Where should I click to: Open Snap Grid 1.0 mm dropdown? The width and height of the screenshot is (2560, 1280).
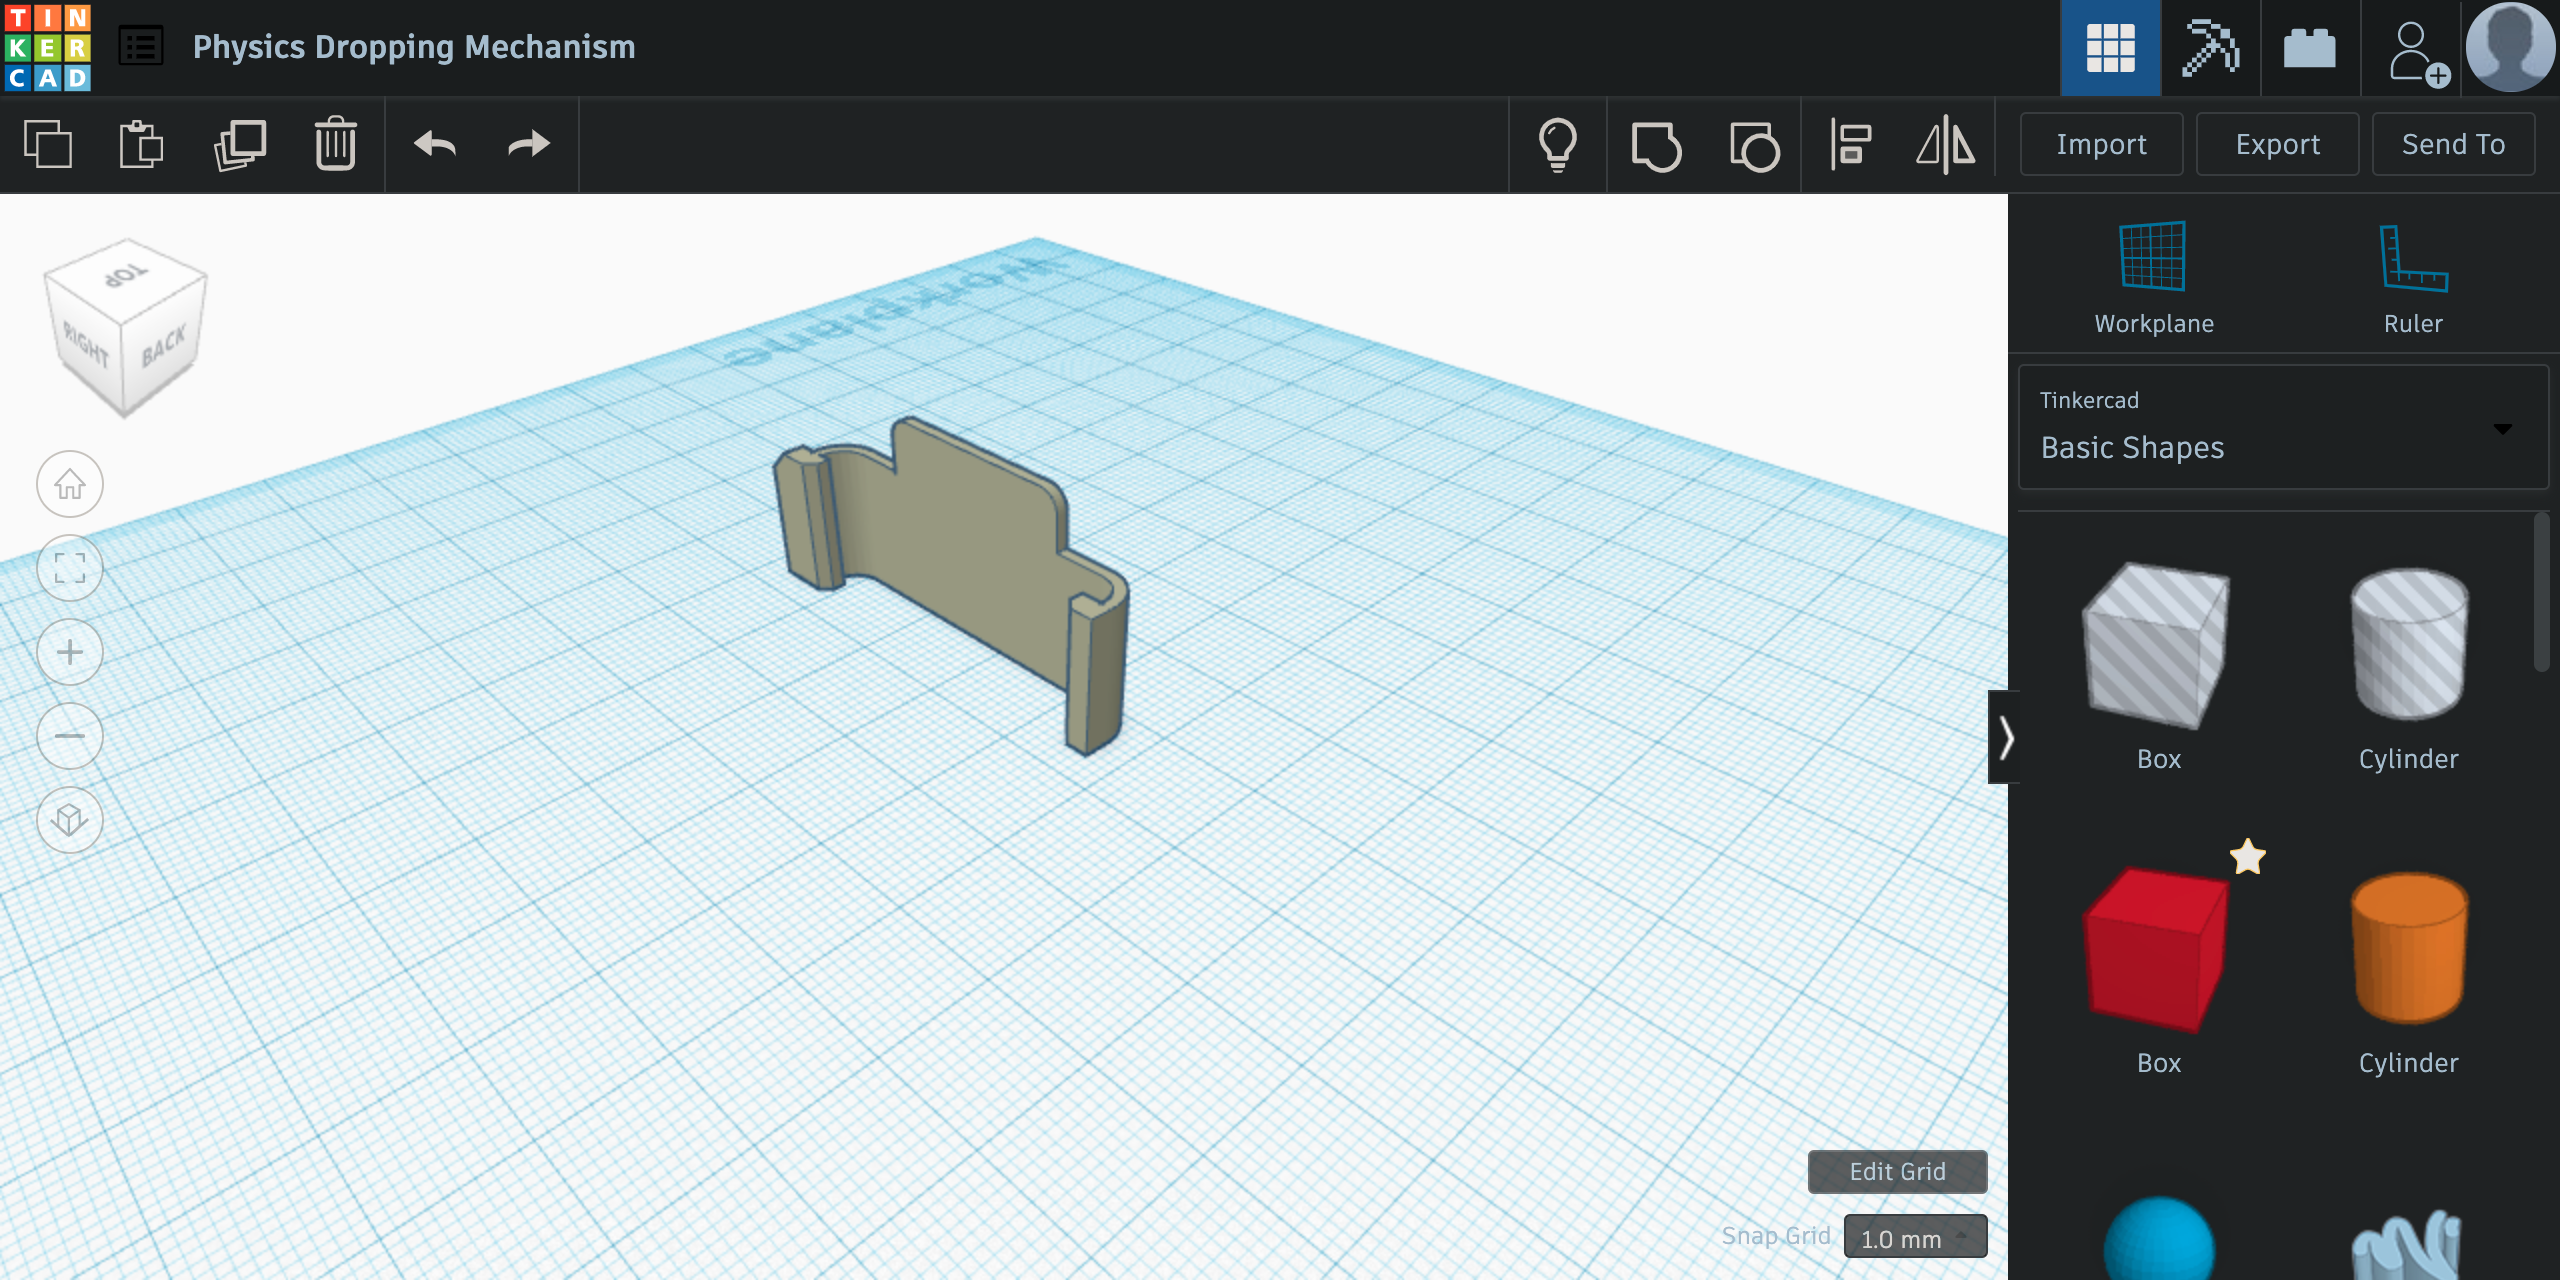click(x=1915, y=1238)
